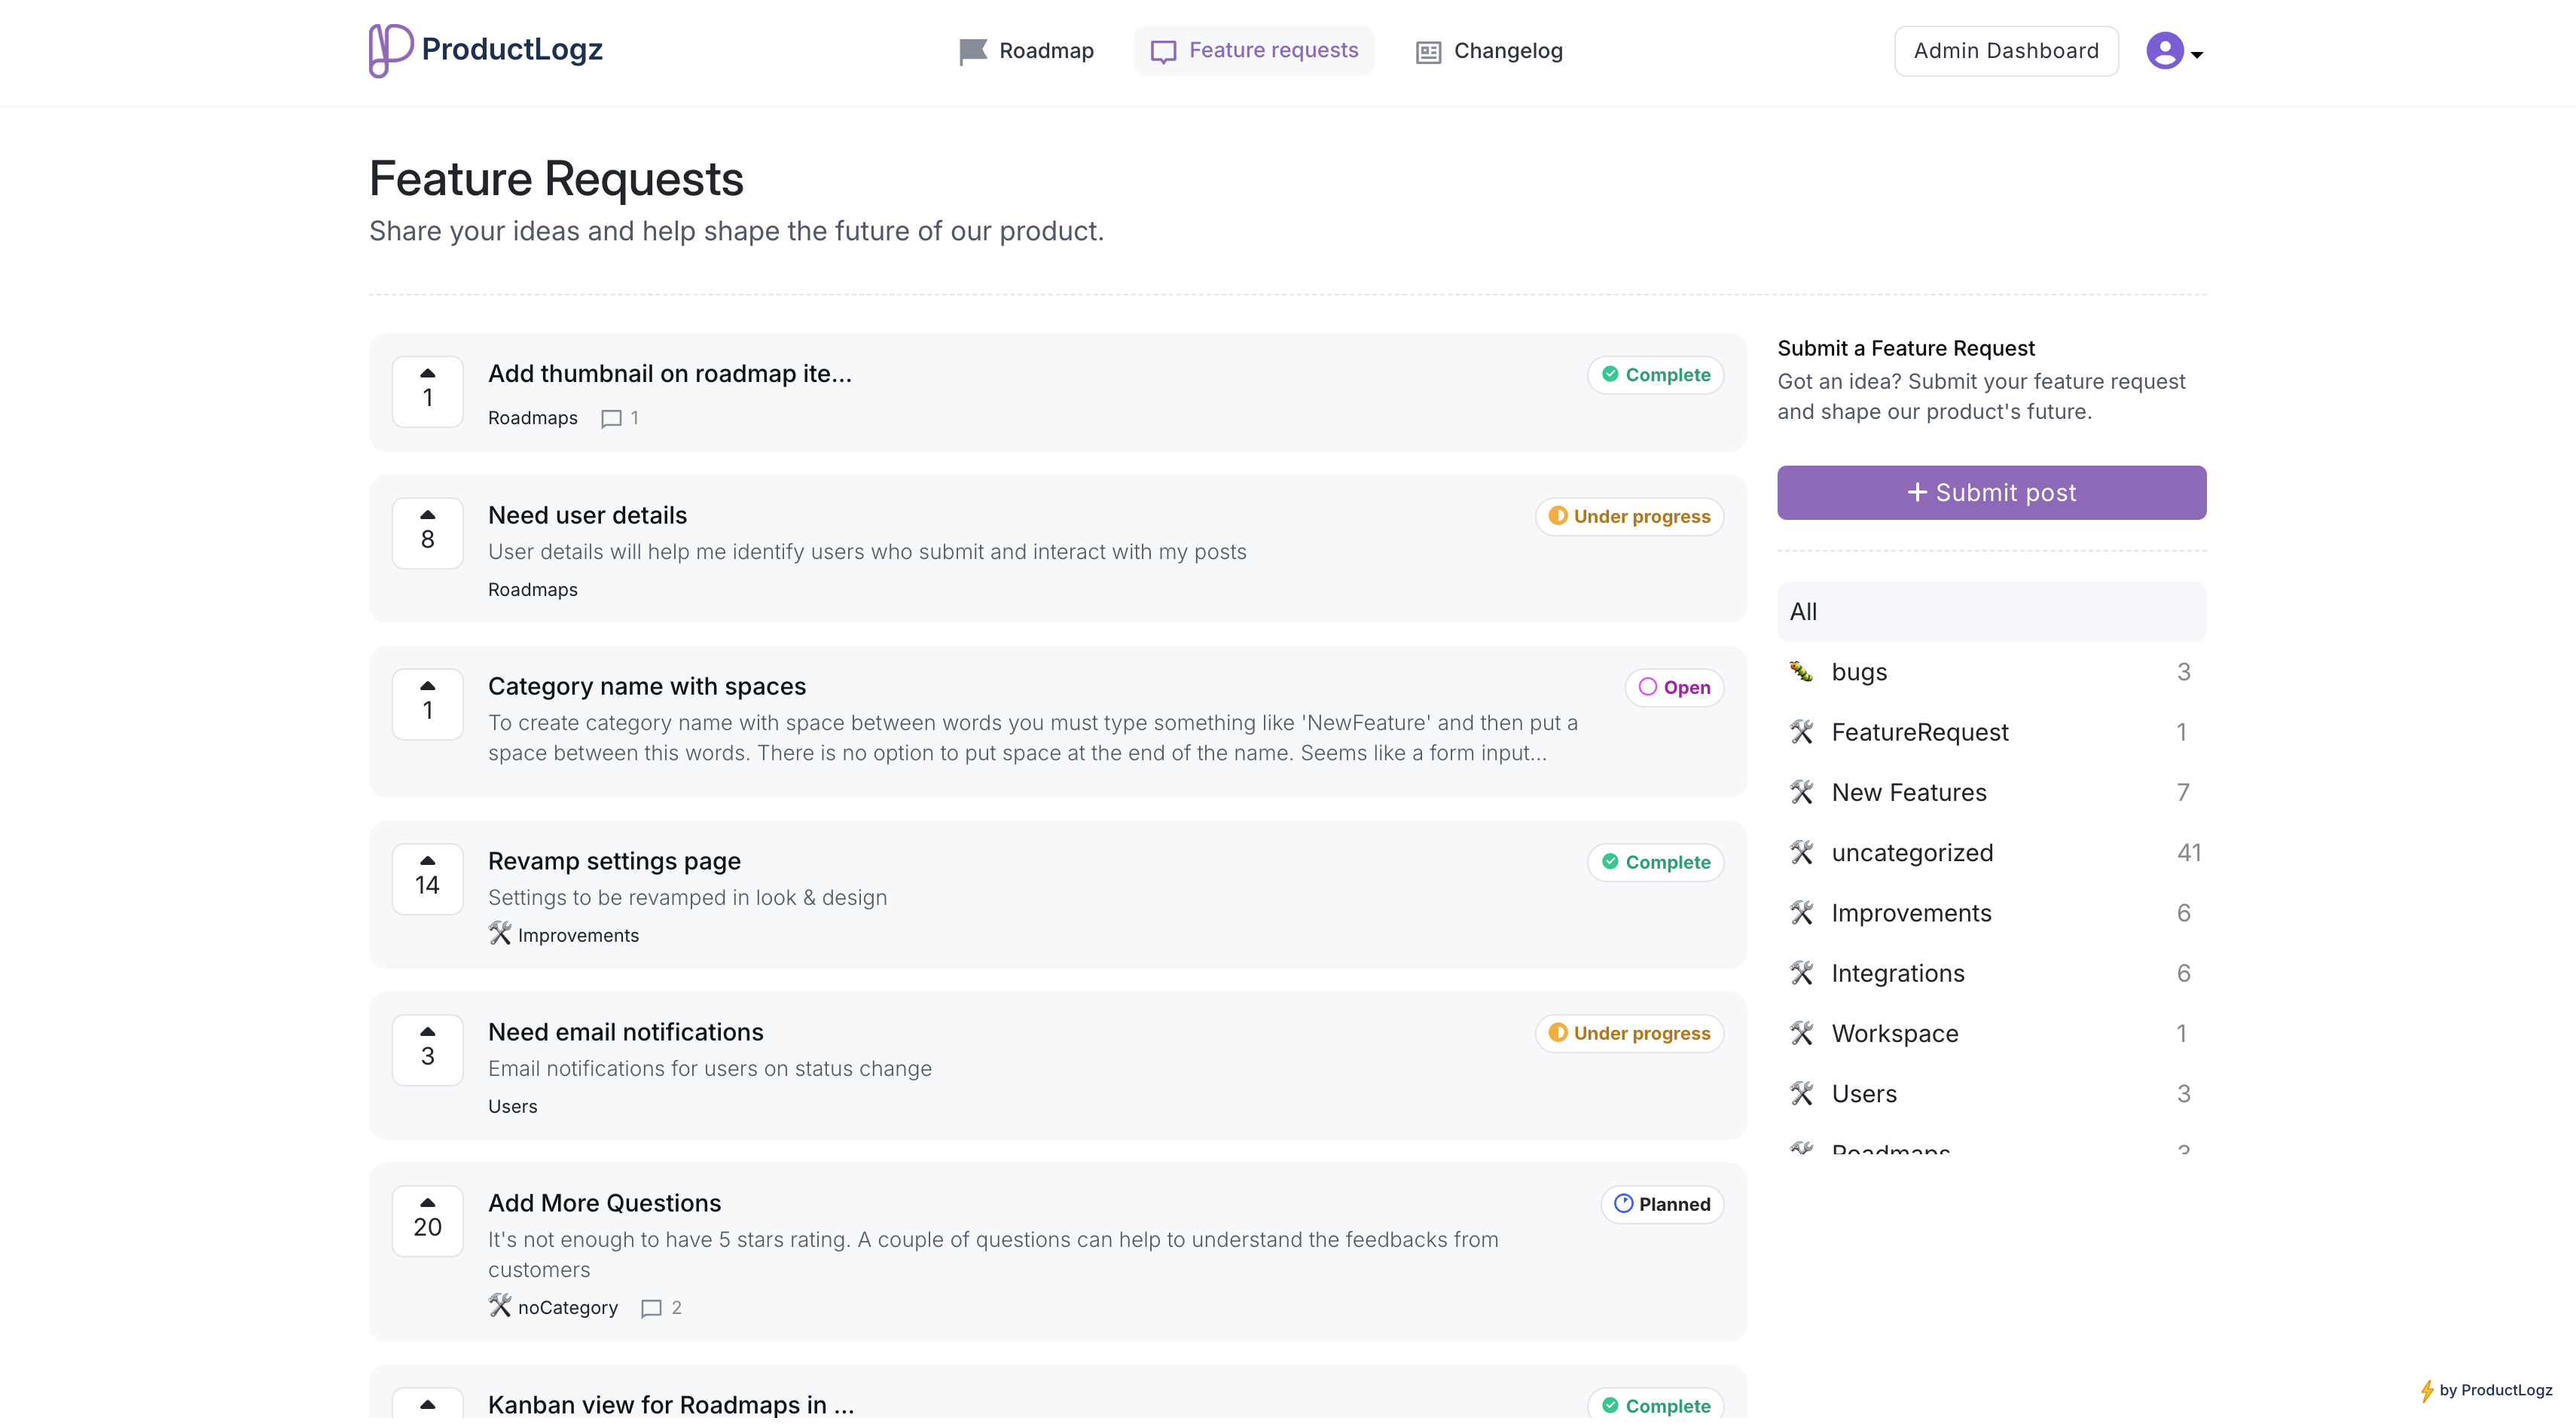This screenshot has width=2576, height=1427.
Task: Click comment icon on 'Add More Questions'
Action: coord(651,1309)
